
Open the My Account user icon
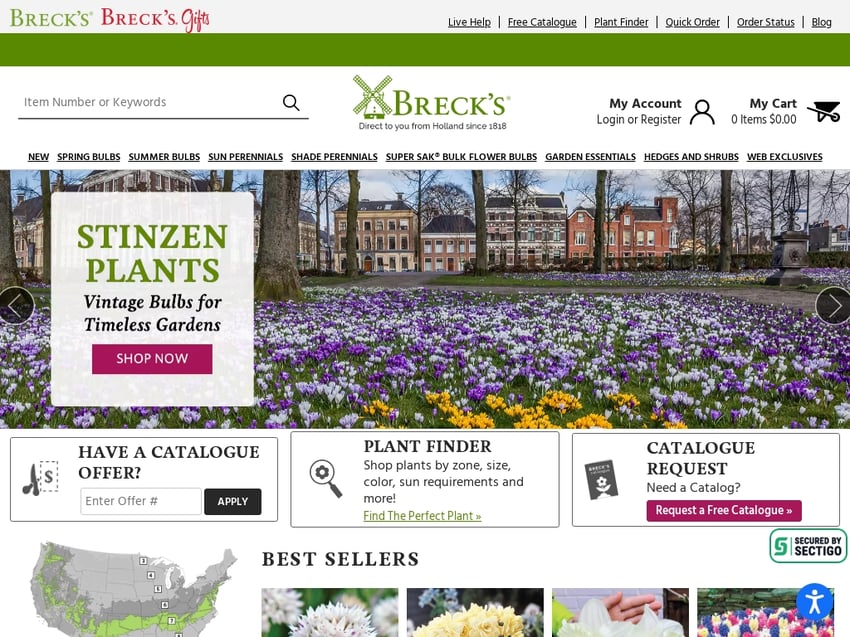(x=702, y=112)
